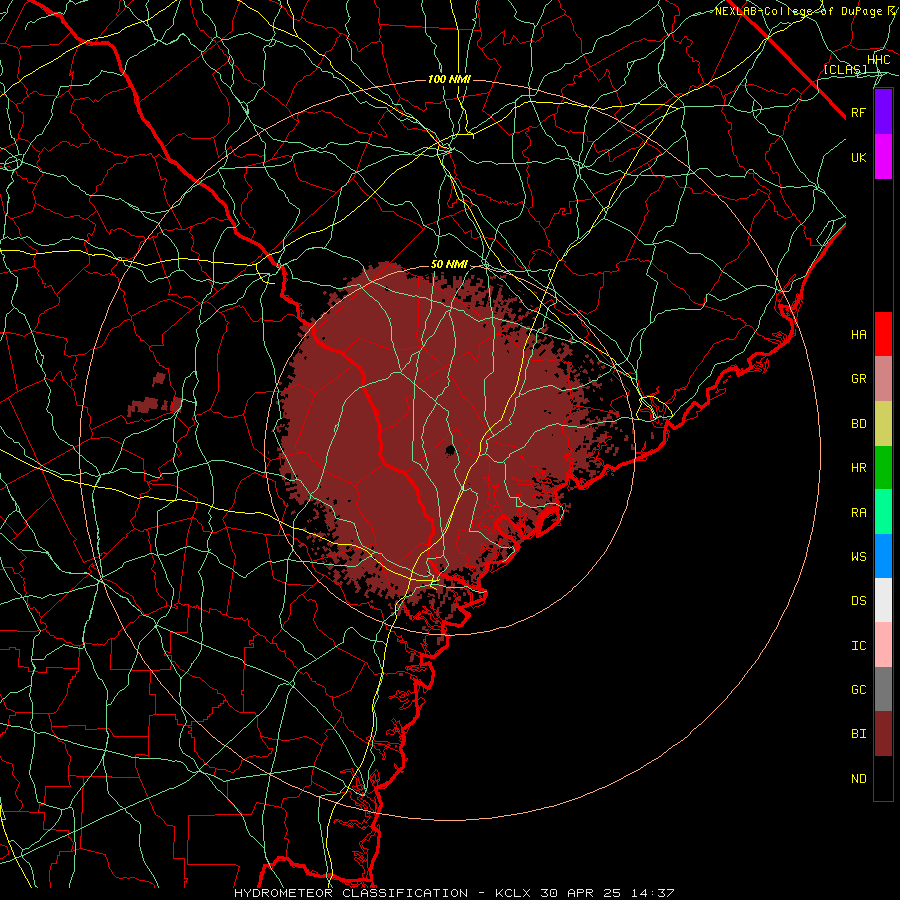Click the GC legend label
The width and height of the screenshot is (900, 900).
859,689
